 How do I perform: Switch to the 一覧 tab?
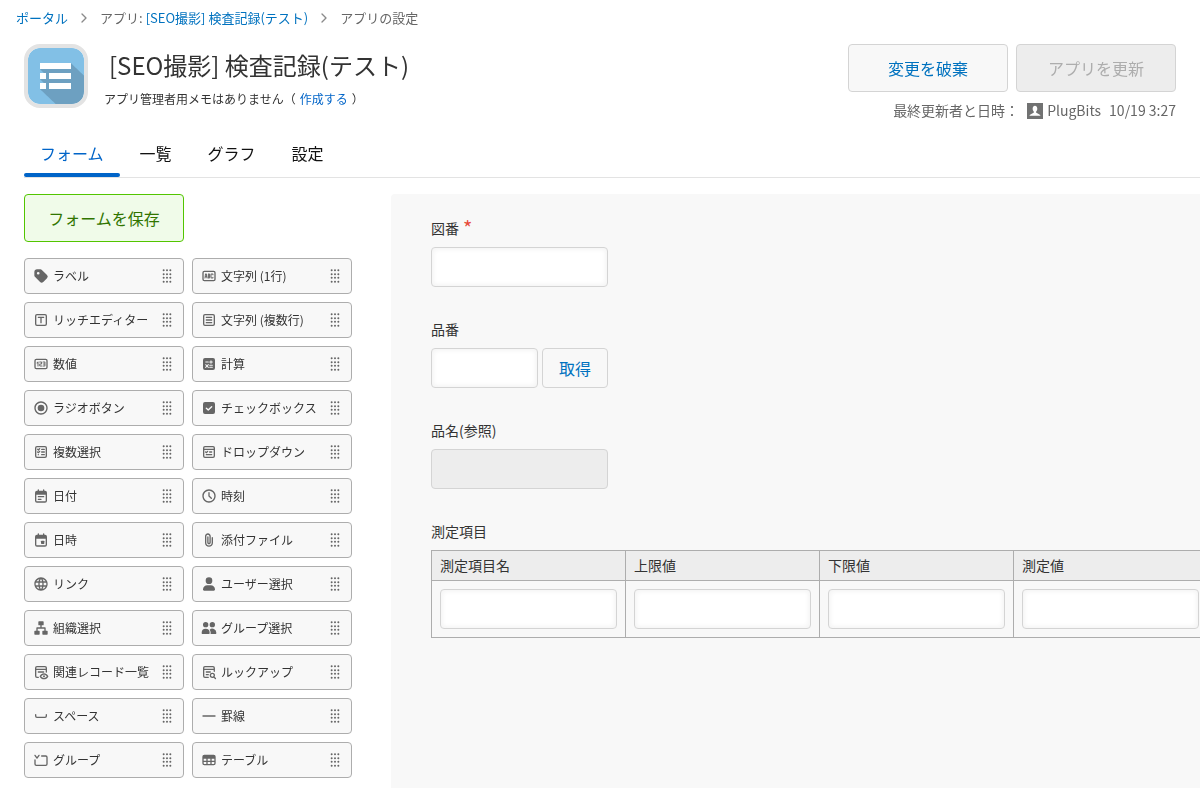coord(155,154)
